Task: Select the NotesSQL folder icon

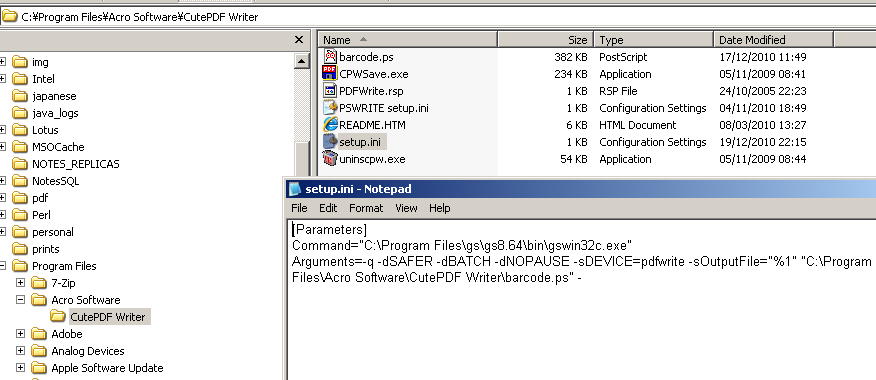Action: coord(20,180)
